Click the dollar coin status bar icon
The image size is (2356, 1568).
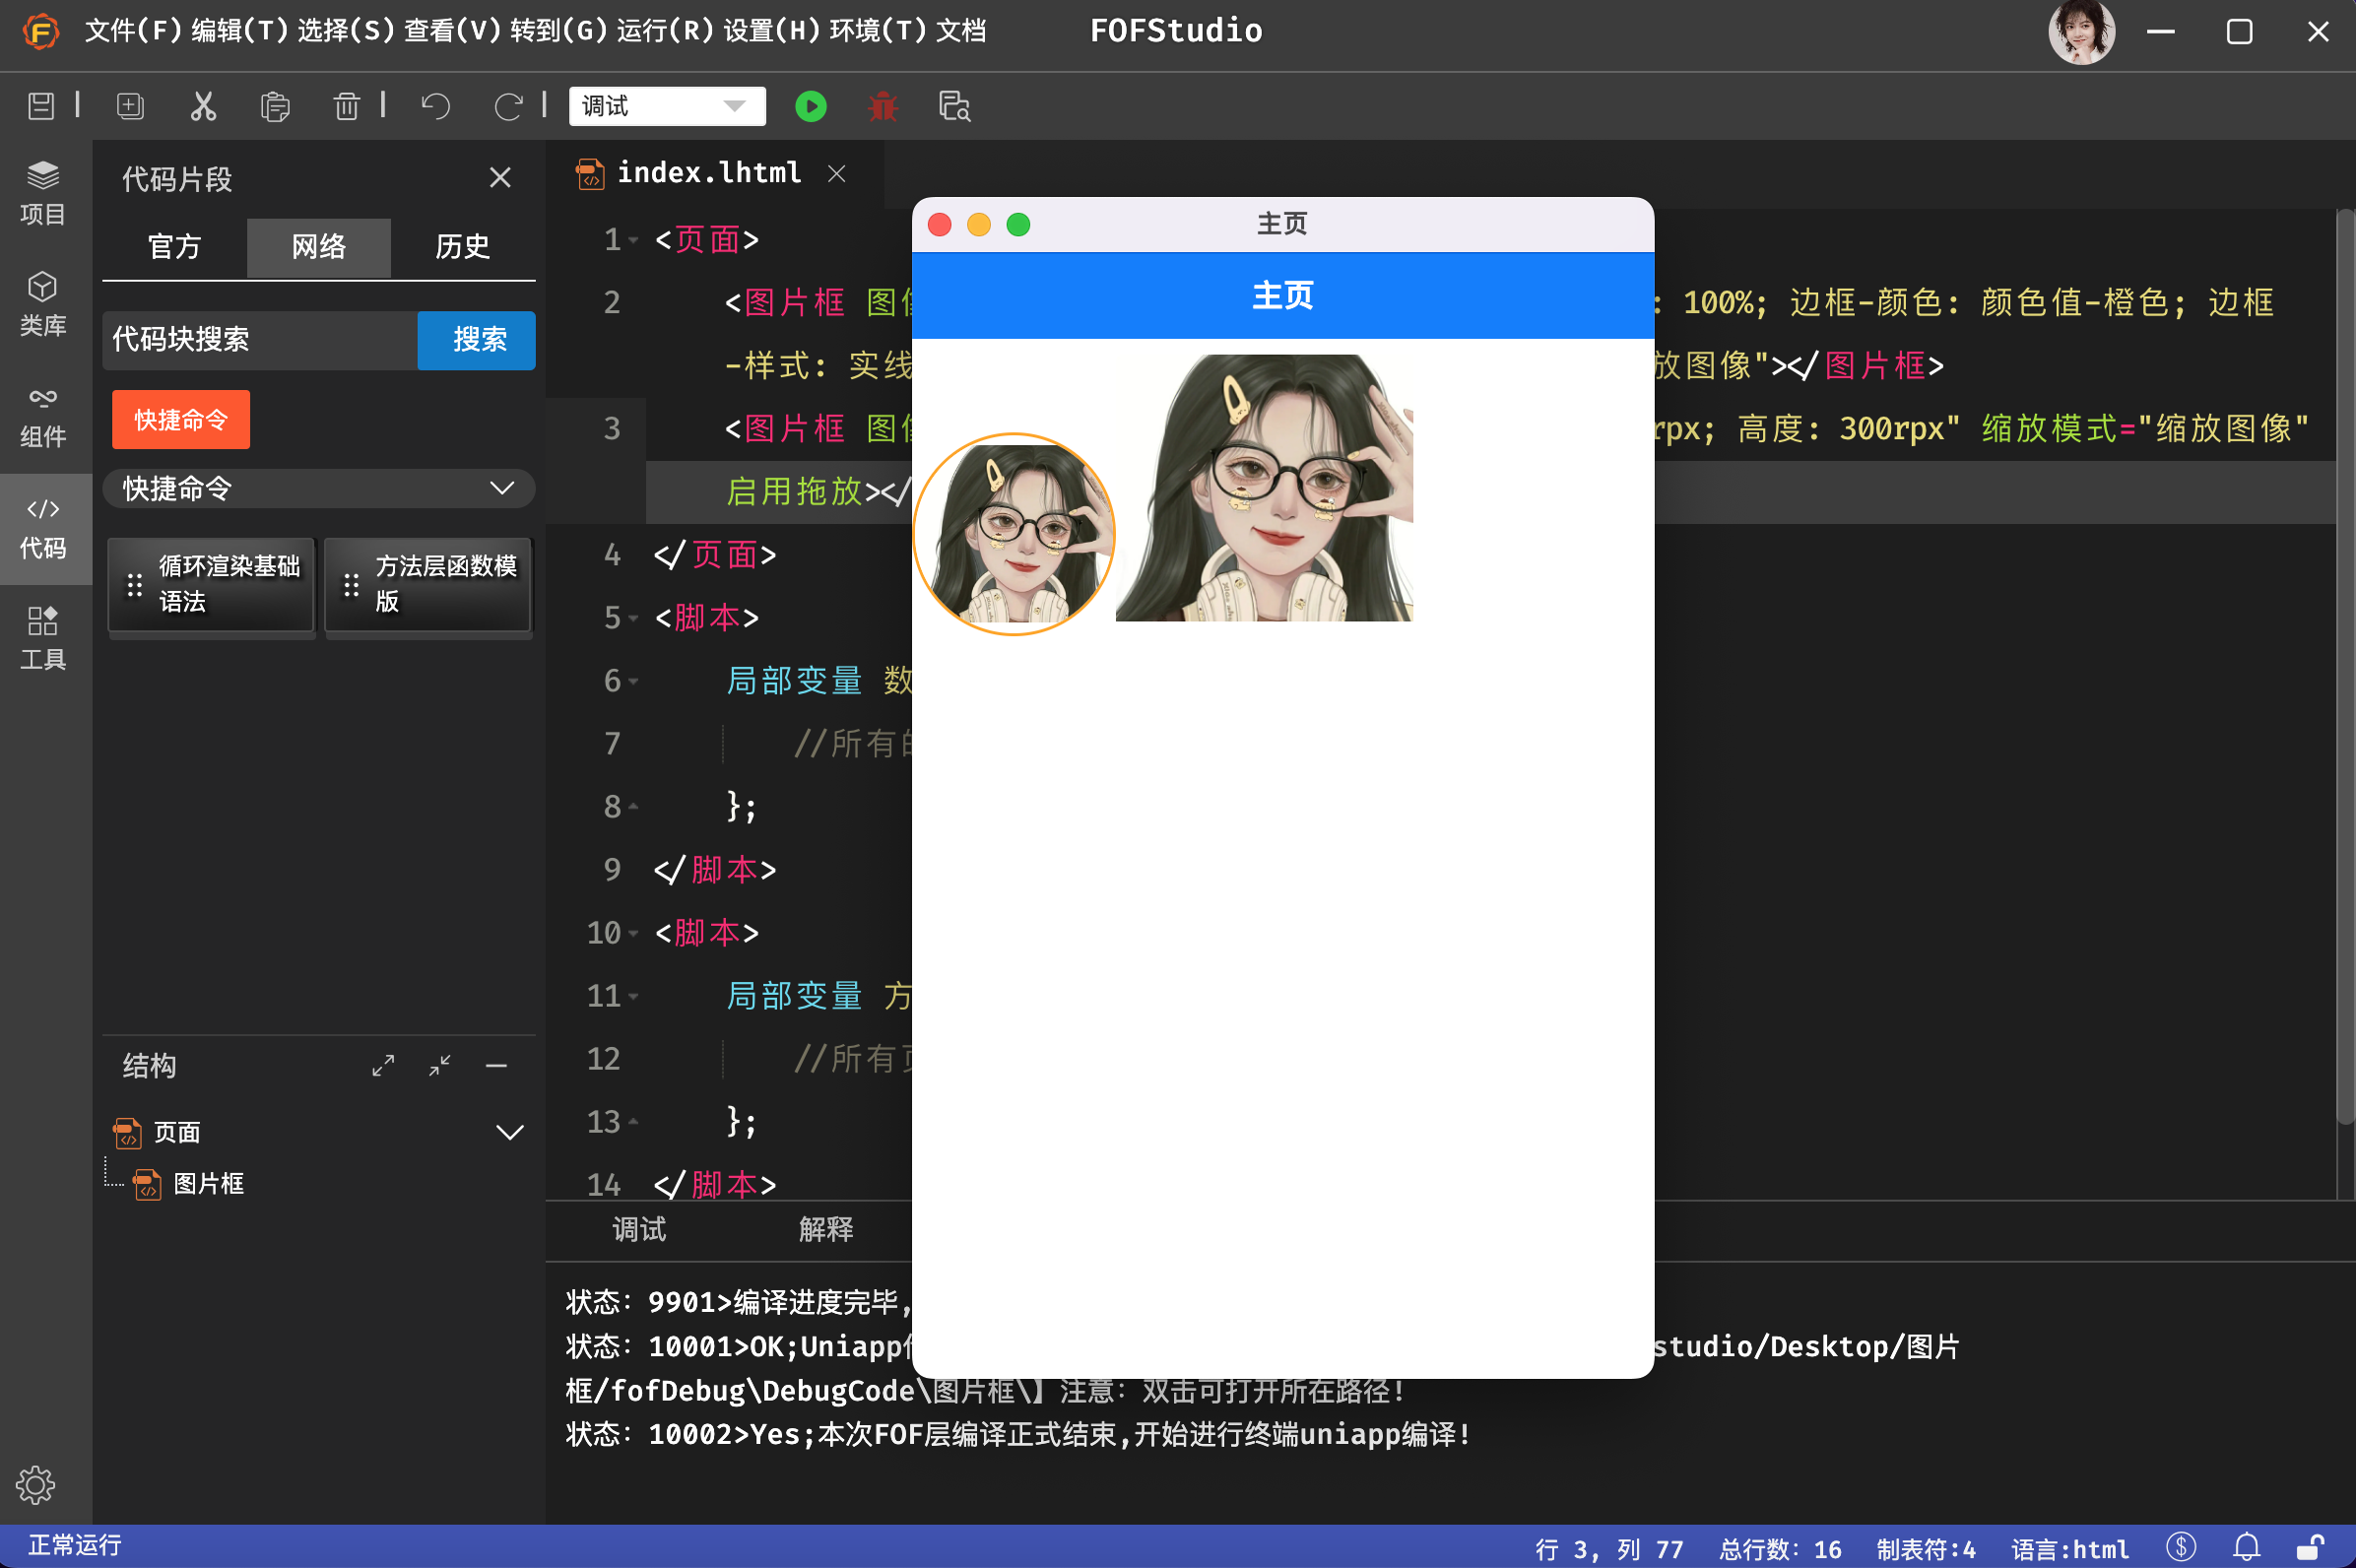tap(2180, 1547)
